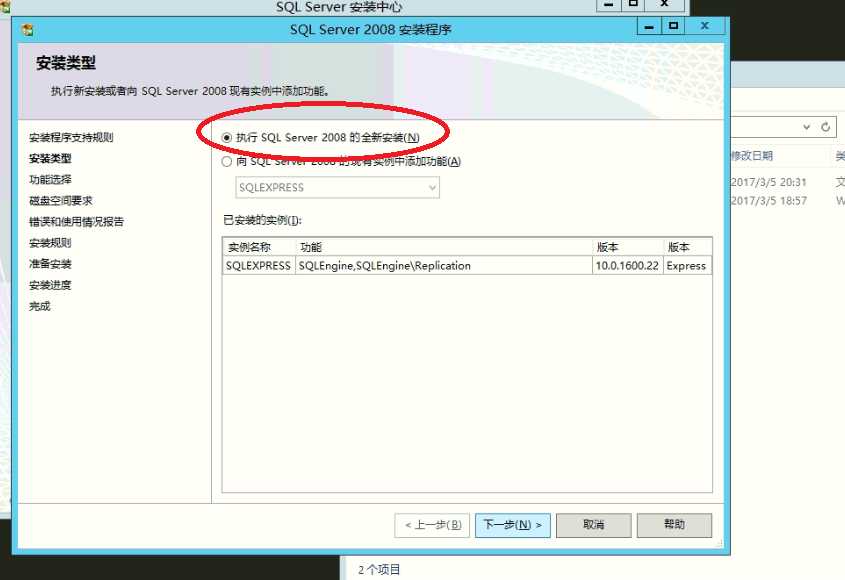Select 安装规则 step in sidebar
845x580 pixels.
(x=50, y=243)
